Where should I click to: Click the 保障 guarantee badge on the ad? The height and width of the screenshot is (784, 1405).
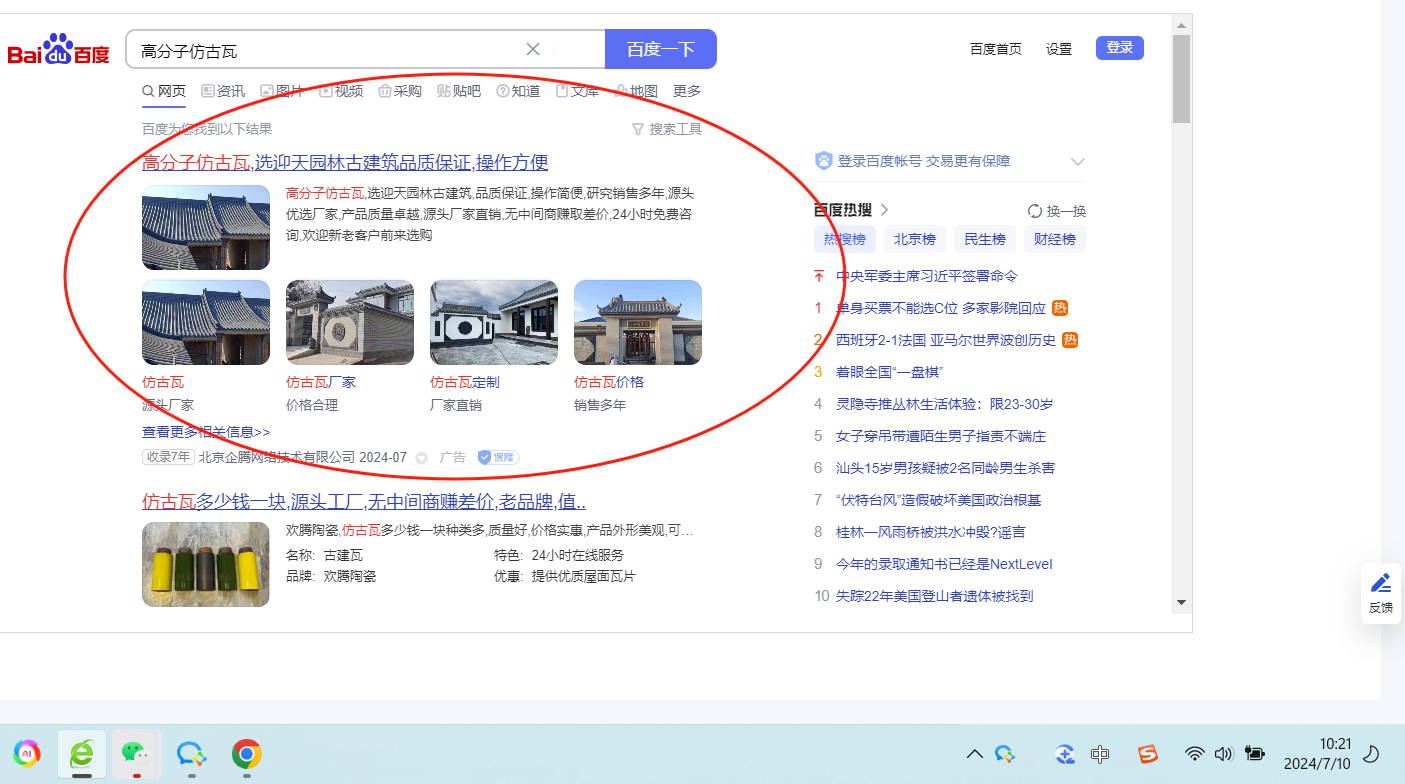pos(498,457)
